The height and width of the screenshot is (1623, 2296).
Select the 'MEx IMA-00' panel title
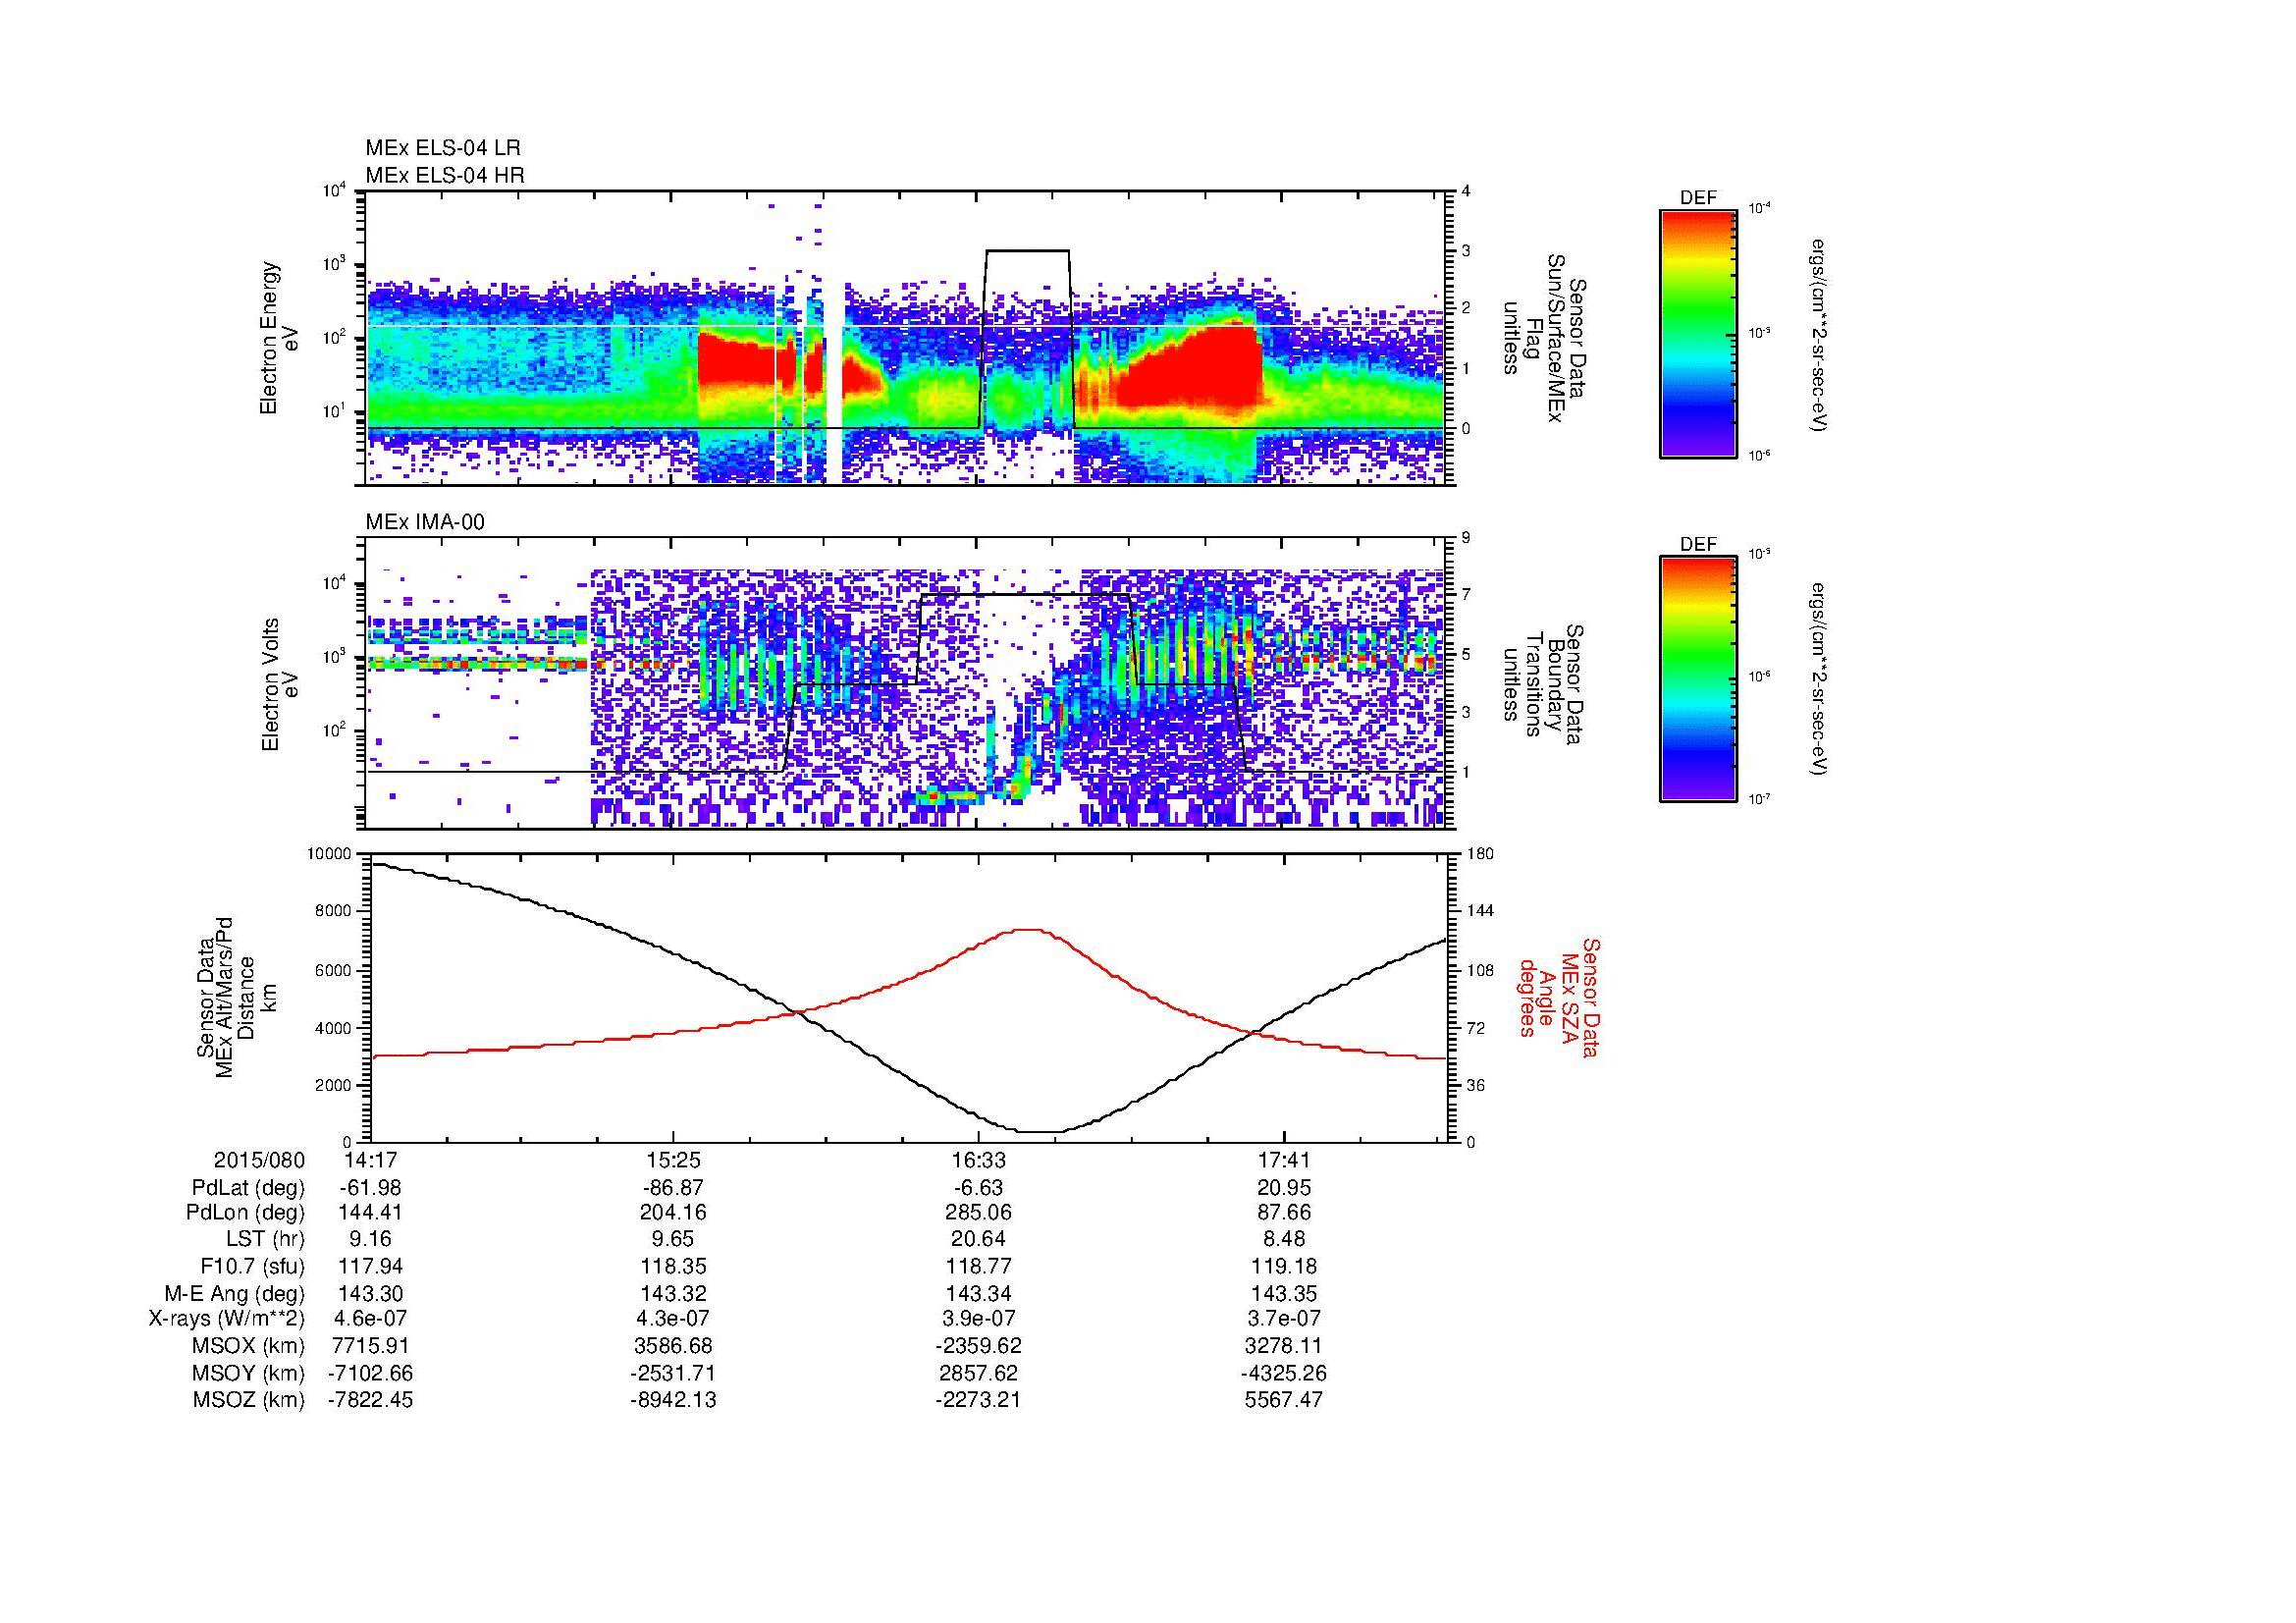pos(425,522)
